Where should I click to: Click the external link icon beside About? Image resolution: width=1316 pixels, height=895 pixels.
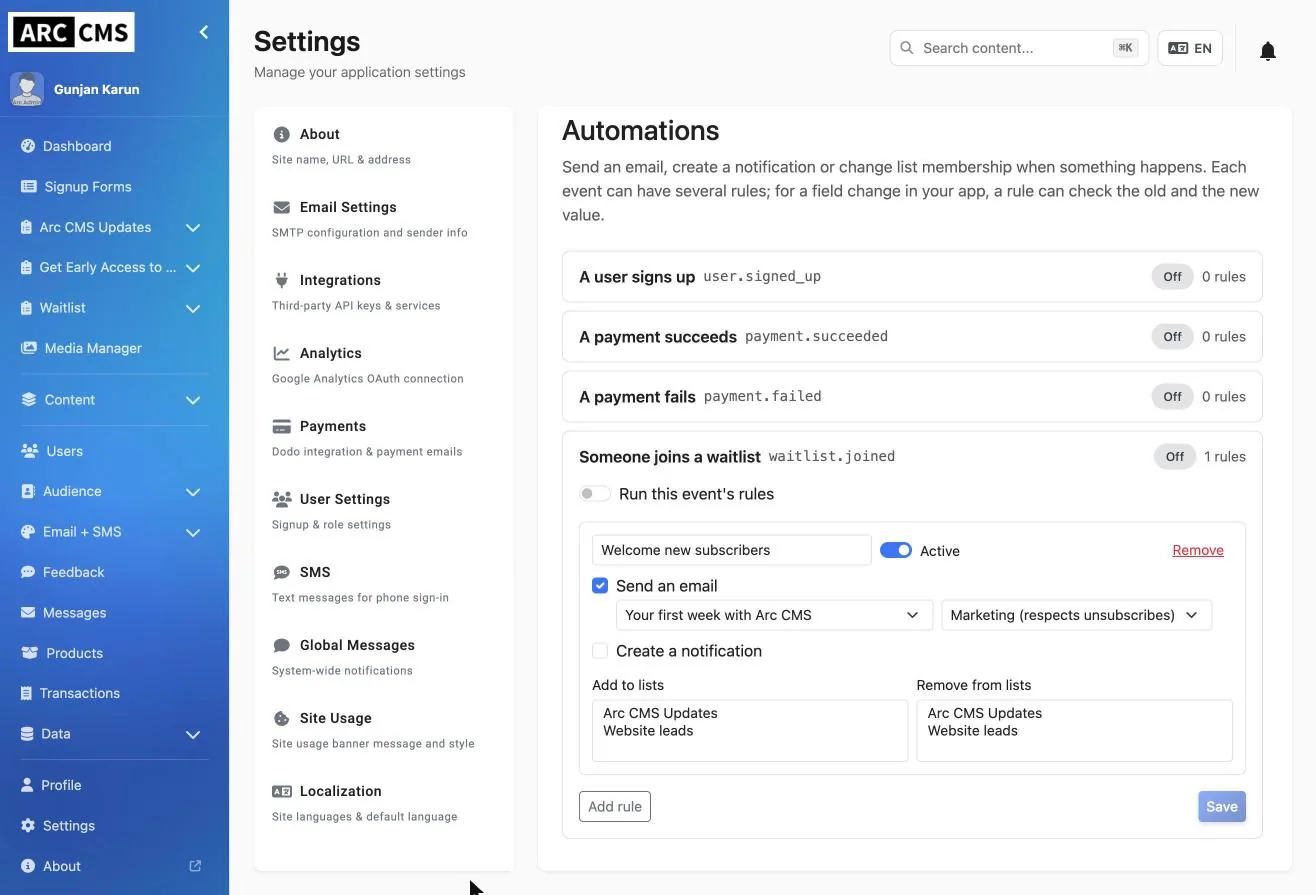[x=195, y=866]
